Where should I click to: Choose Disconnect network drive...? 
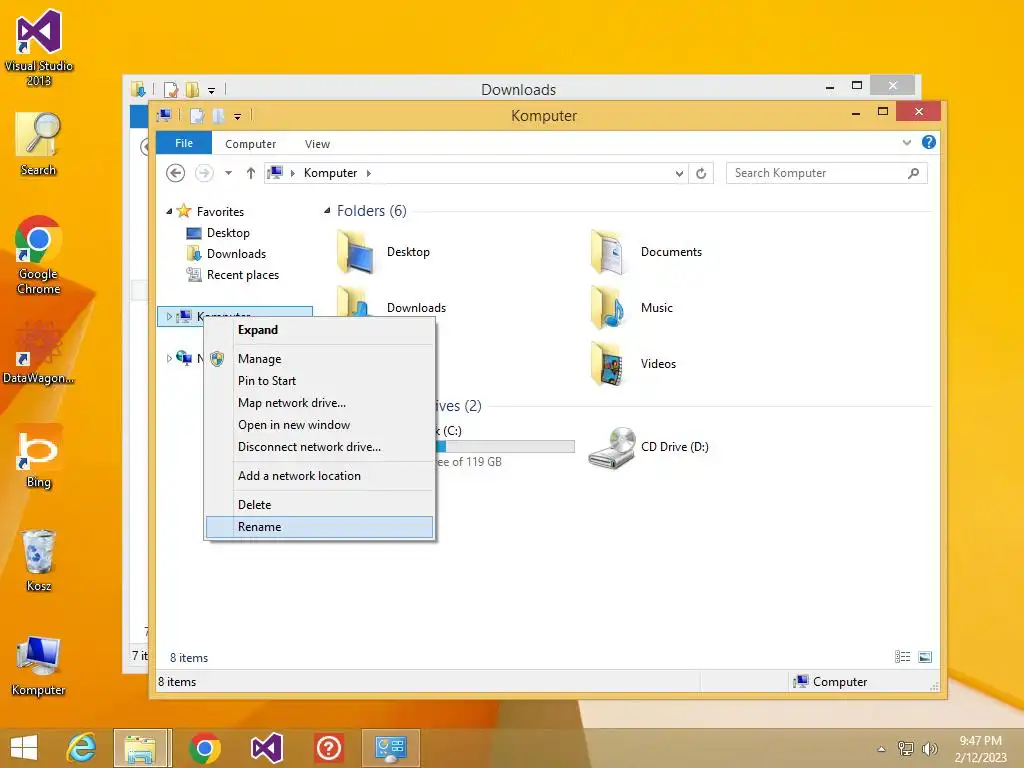(x=319, y=447)
